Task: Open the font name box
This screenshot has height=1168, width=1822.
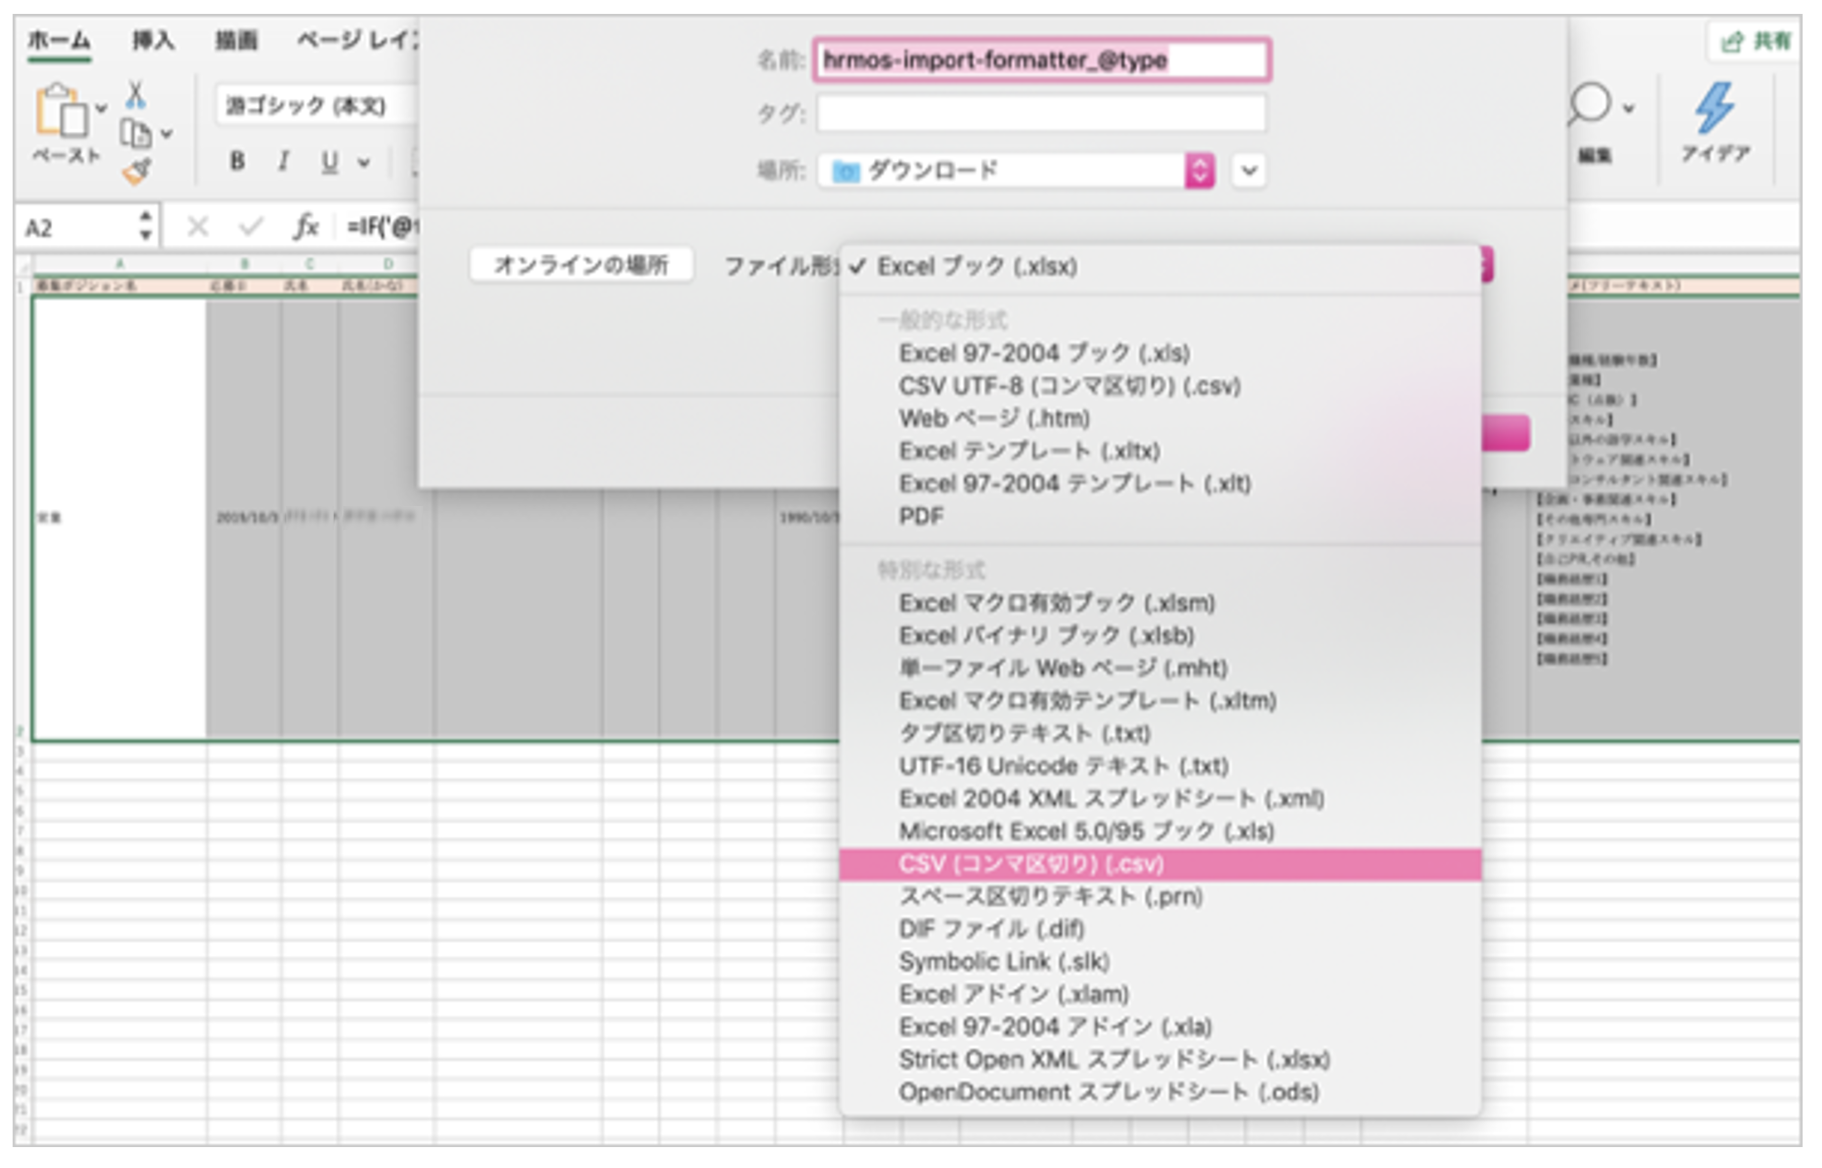Action: (316, 105)
